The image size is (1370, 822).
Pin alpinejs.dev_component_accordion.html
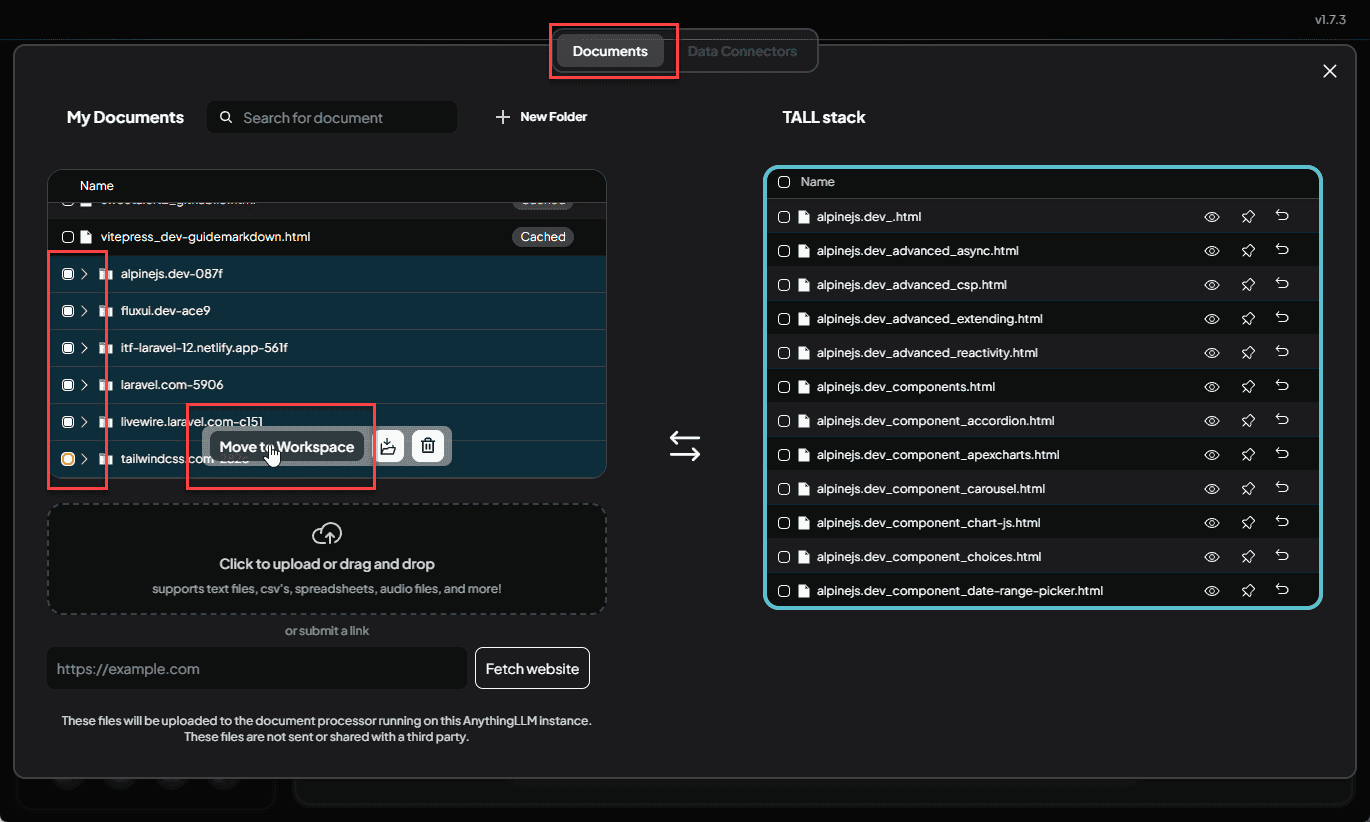1248,421
